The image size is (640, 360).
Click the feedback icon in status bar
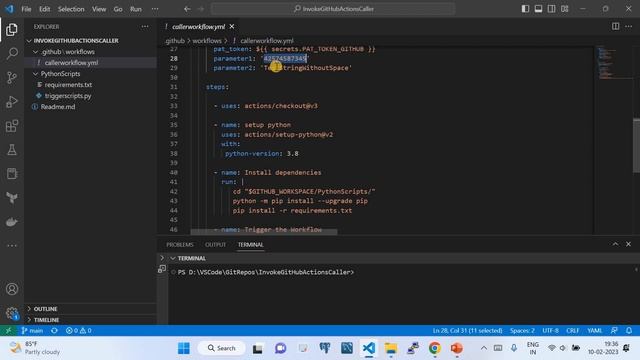click(614, 331)
